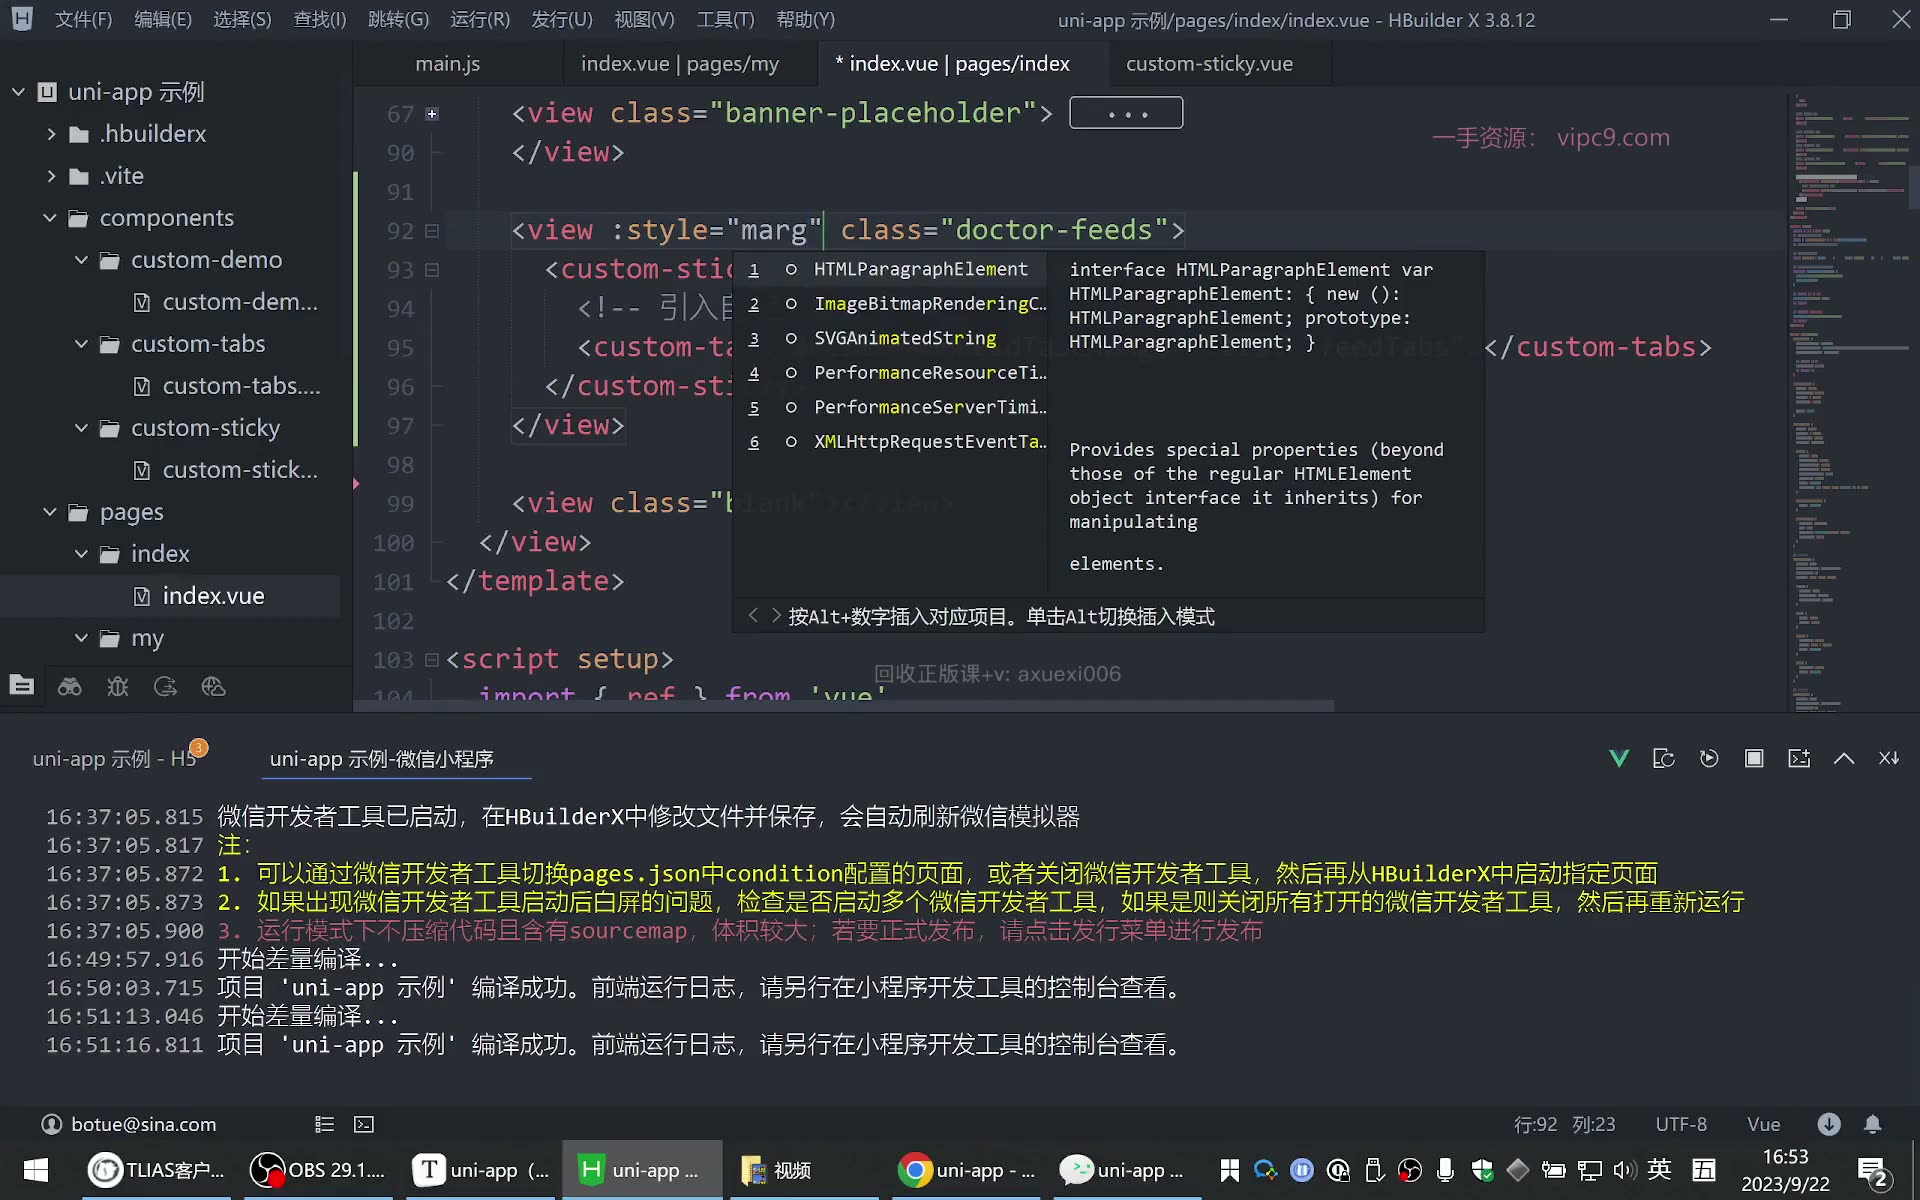This screenshot has height=1200, width=1920.
Task: Open the 运行(R) menu
Action: point(480,20)
